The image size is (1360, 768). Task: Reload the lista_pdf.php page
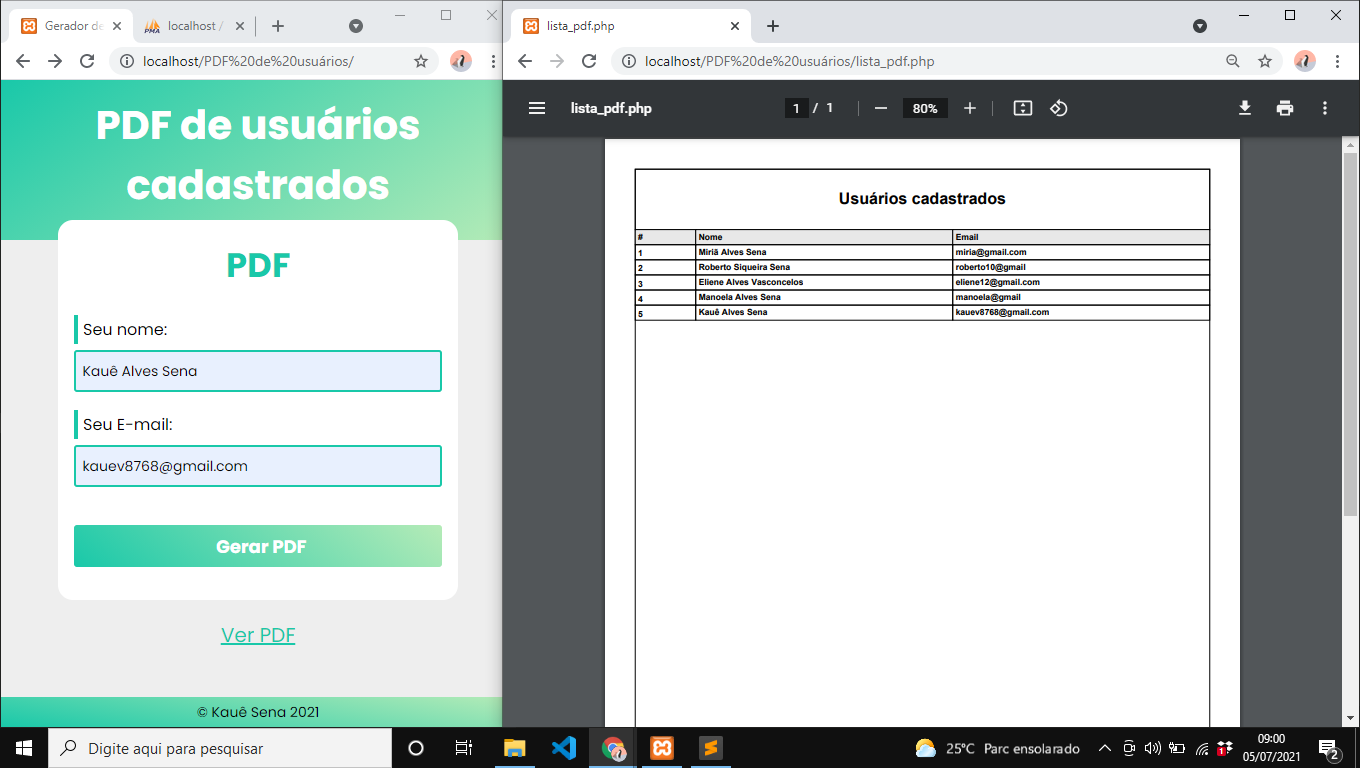point(587,61)
